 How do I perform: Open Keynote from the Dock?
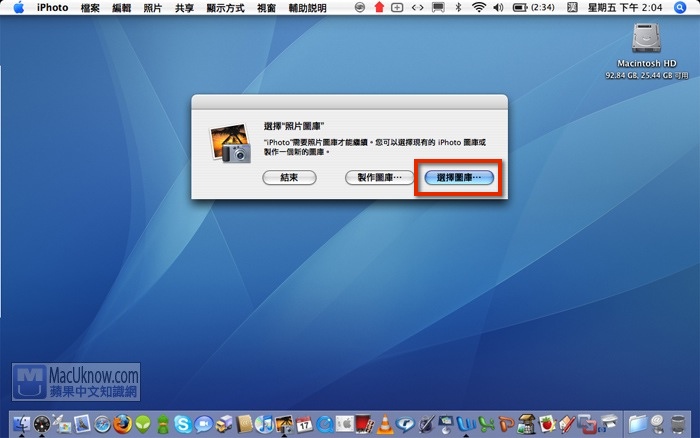[x=446, y=424]
